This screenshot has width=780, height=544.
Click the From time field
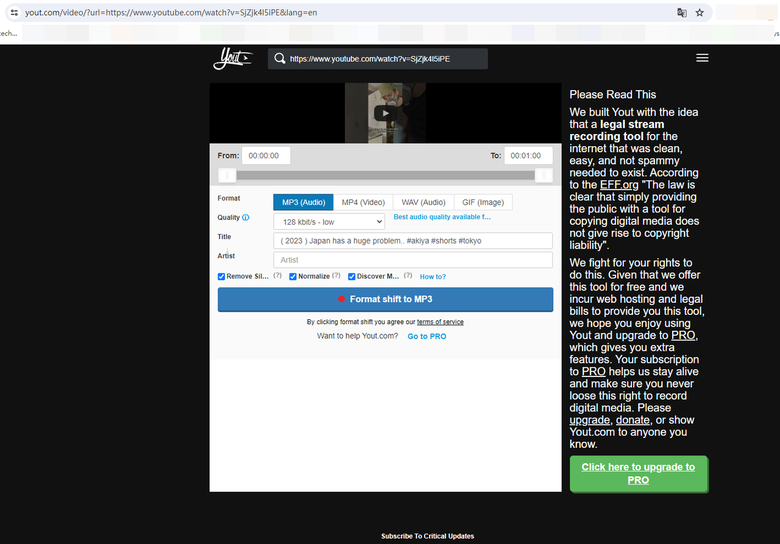(266, 156)
